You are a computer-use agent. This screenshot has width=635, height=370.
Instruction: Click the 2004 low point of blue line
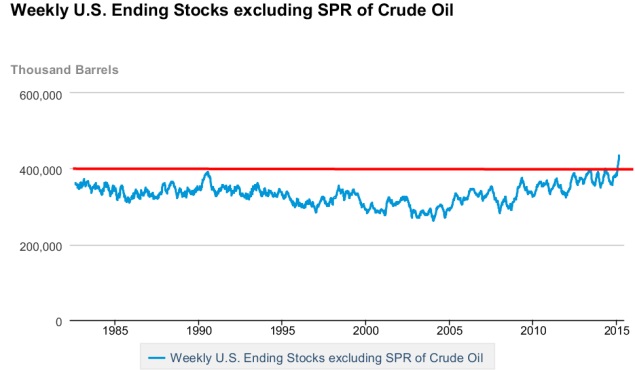pos(433,220)
